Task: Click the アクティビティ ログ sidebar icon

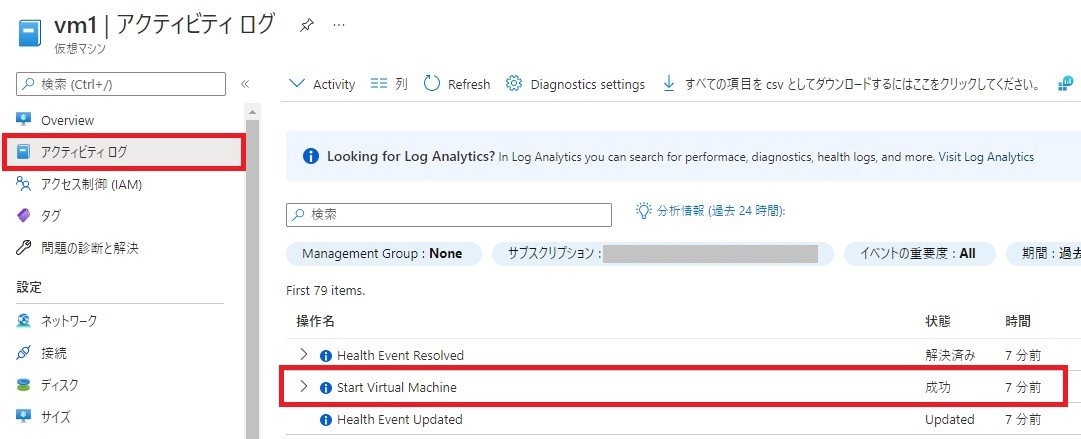Action: coord(24,152)
